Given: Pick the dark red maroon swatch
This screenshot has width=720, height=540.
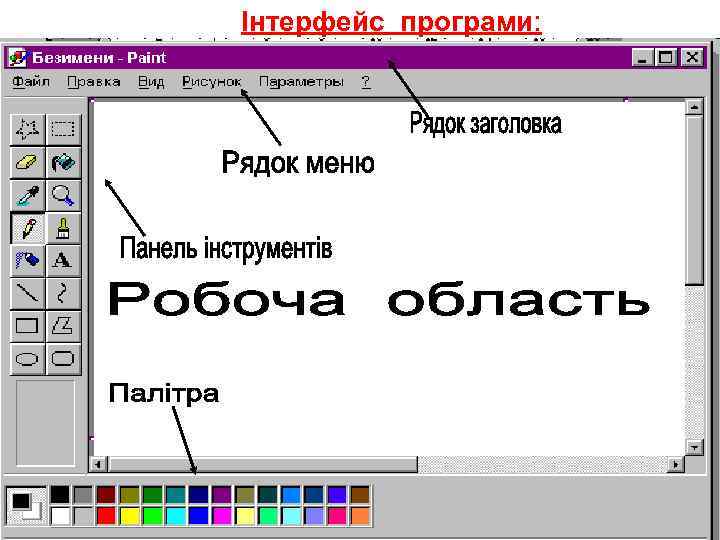Looking at the screenshot, I should [106, 495].
